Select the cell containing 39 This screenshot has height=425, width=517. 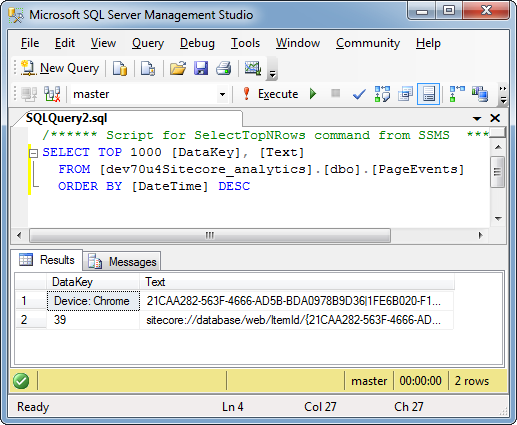click(x=93, y=320)
